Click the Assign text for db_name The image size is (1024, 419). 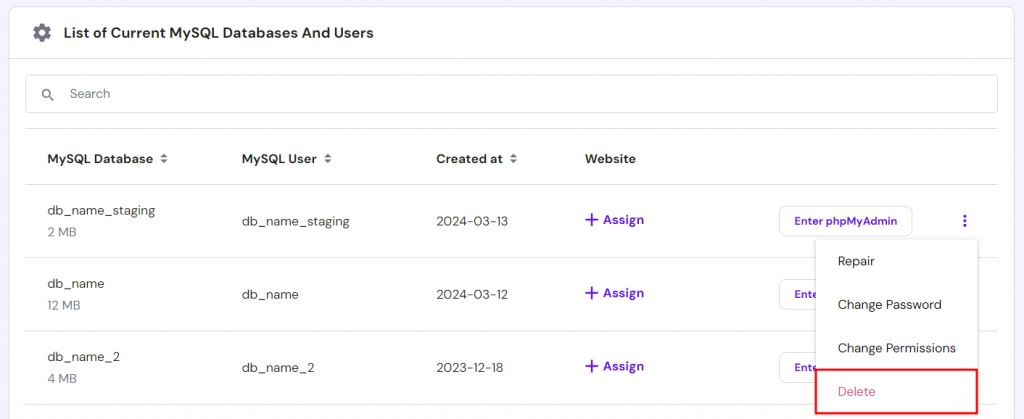pyautogui.click(x=623, y=293)
